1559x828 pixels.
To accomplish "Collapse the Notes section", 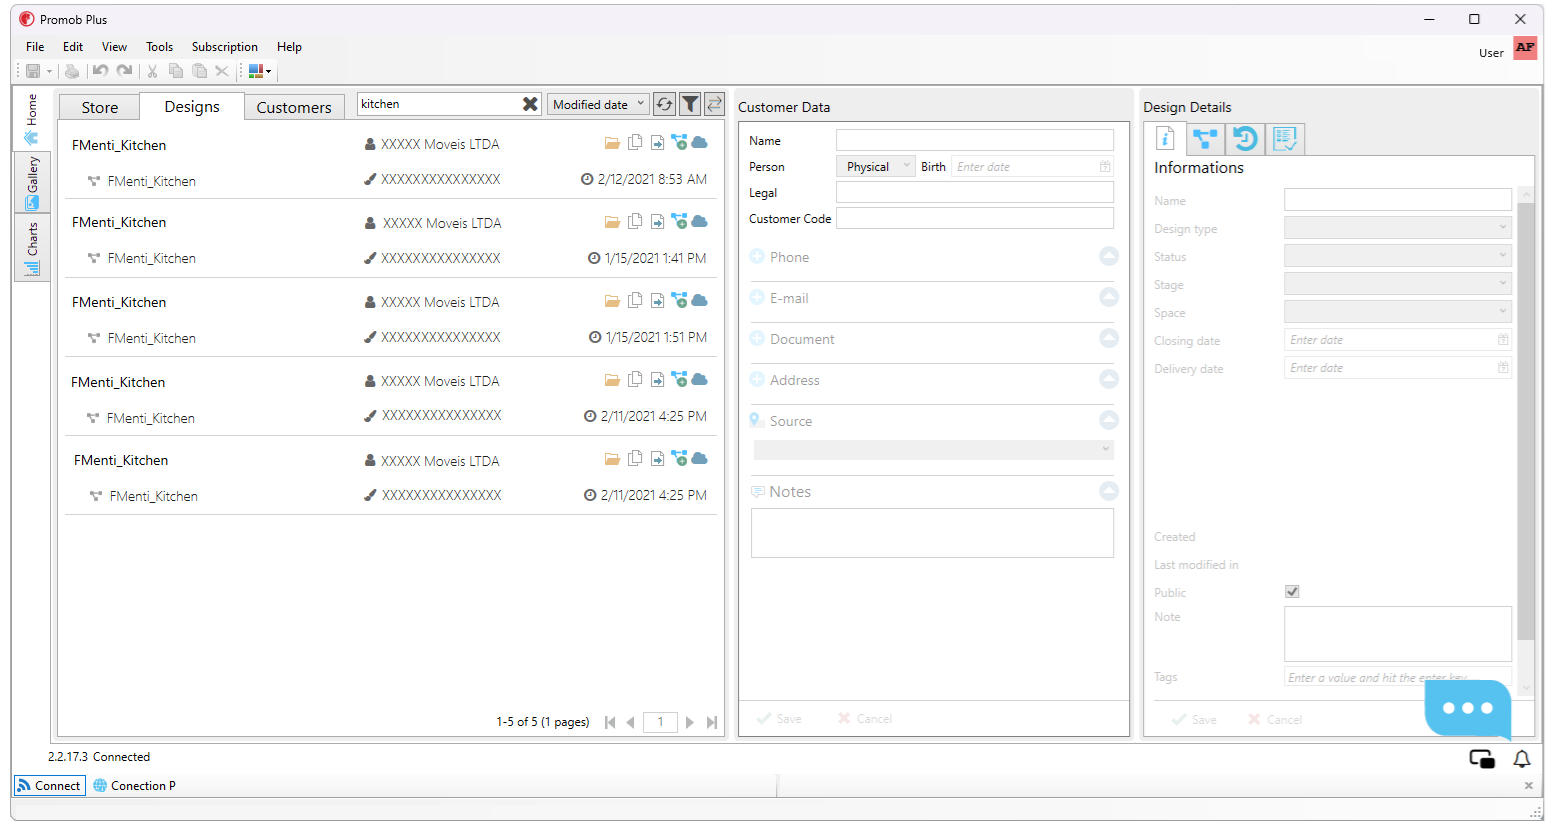I will point(1109,491).
